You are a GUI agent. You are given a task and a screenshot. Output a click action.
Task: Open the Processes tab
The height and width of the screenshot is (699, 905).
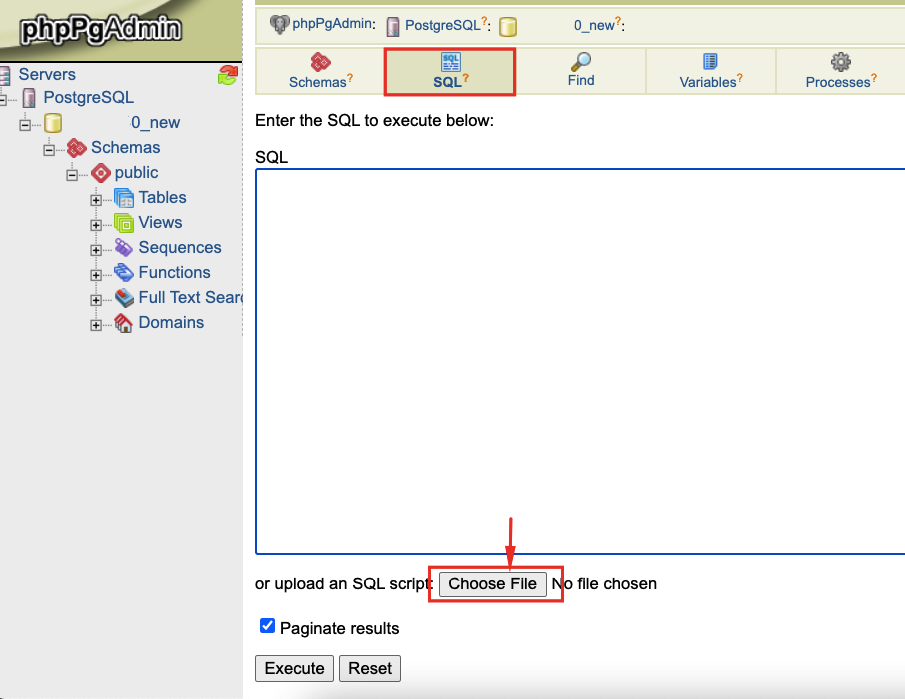tap(840, 72)
